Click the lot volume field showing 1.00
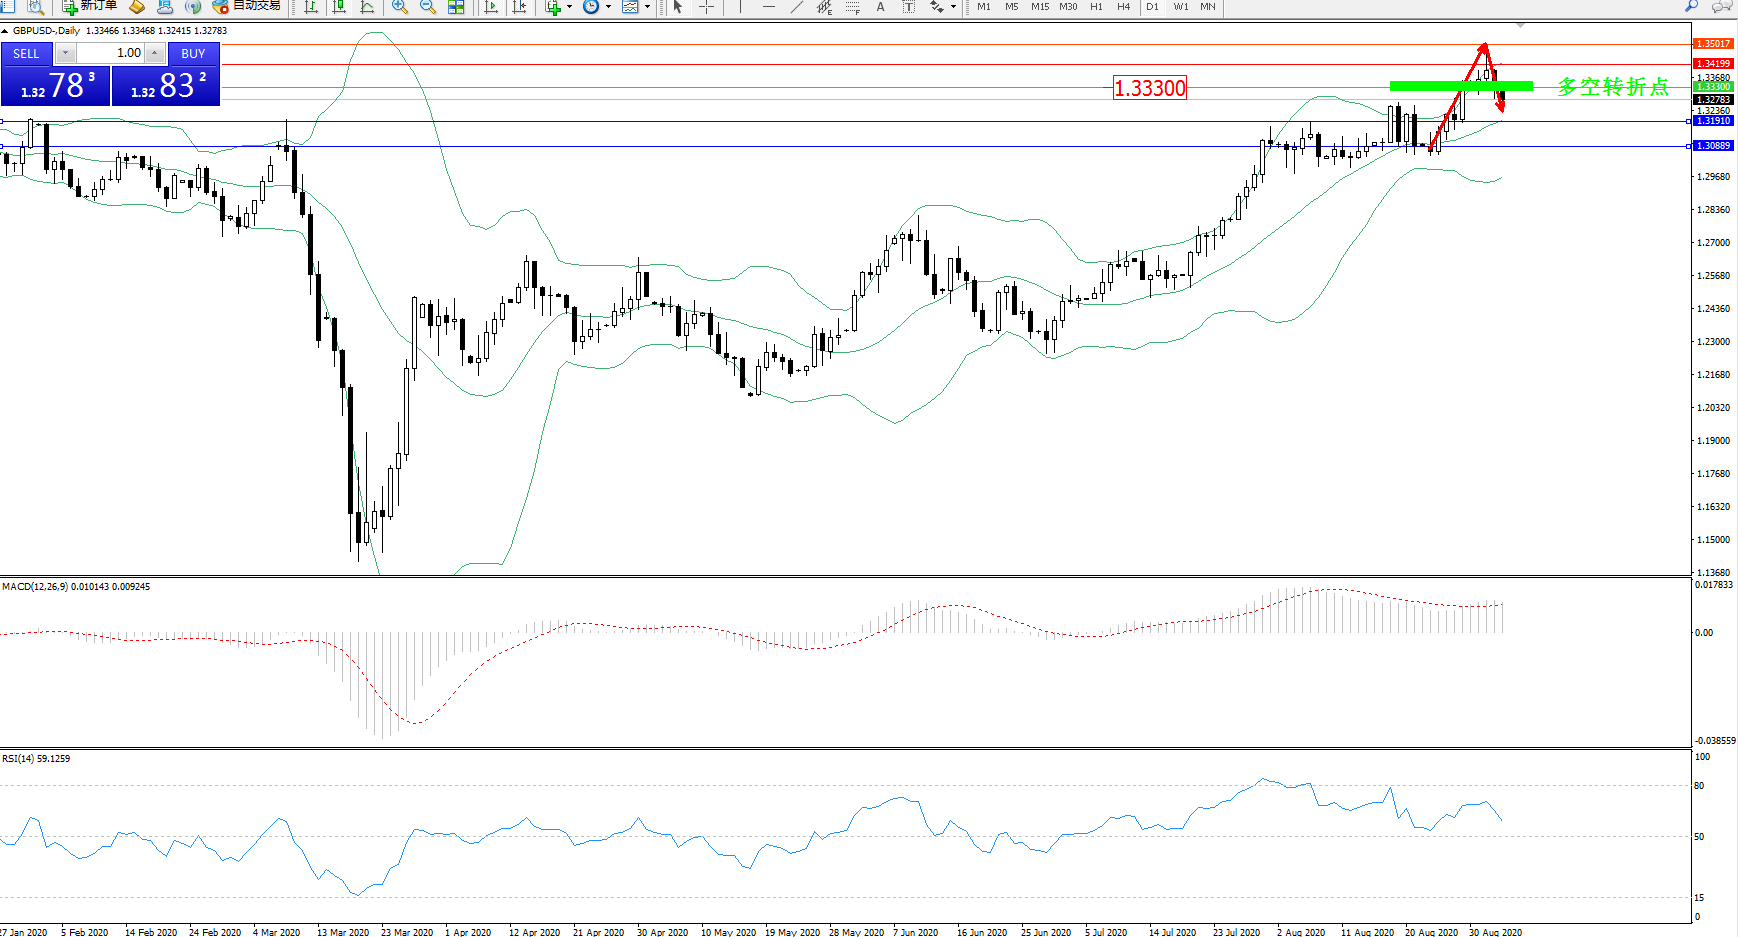This screenshot has width=1738, height=937. point(111,53)
